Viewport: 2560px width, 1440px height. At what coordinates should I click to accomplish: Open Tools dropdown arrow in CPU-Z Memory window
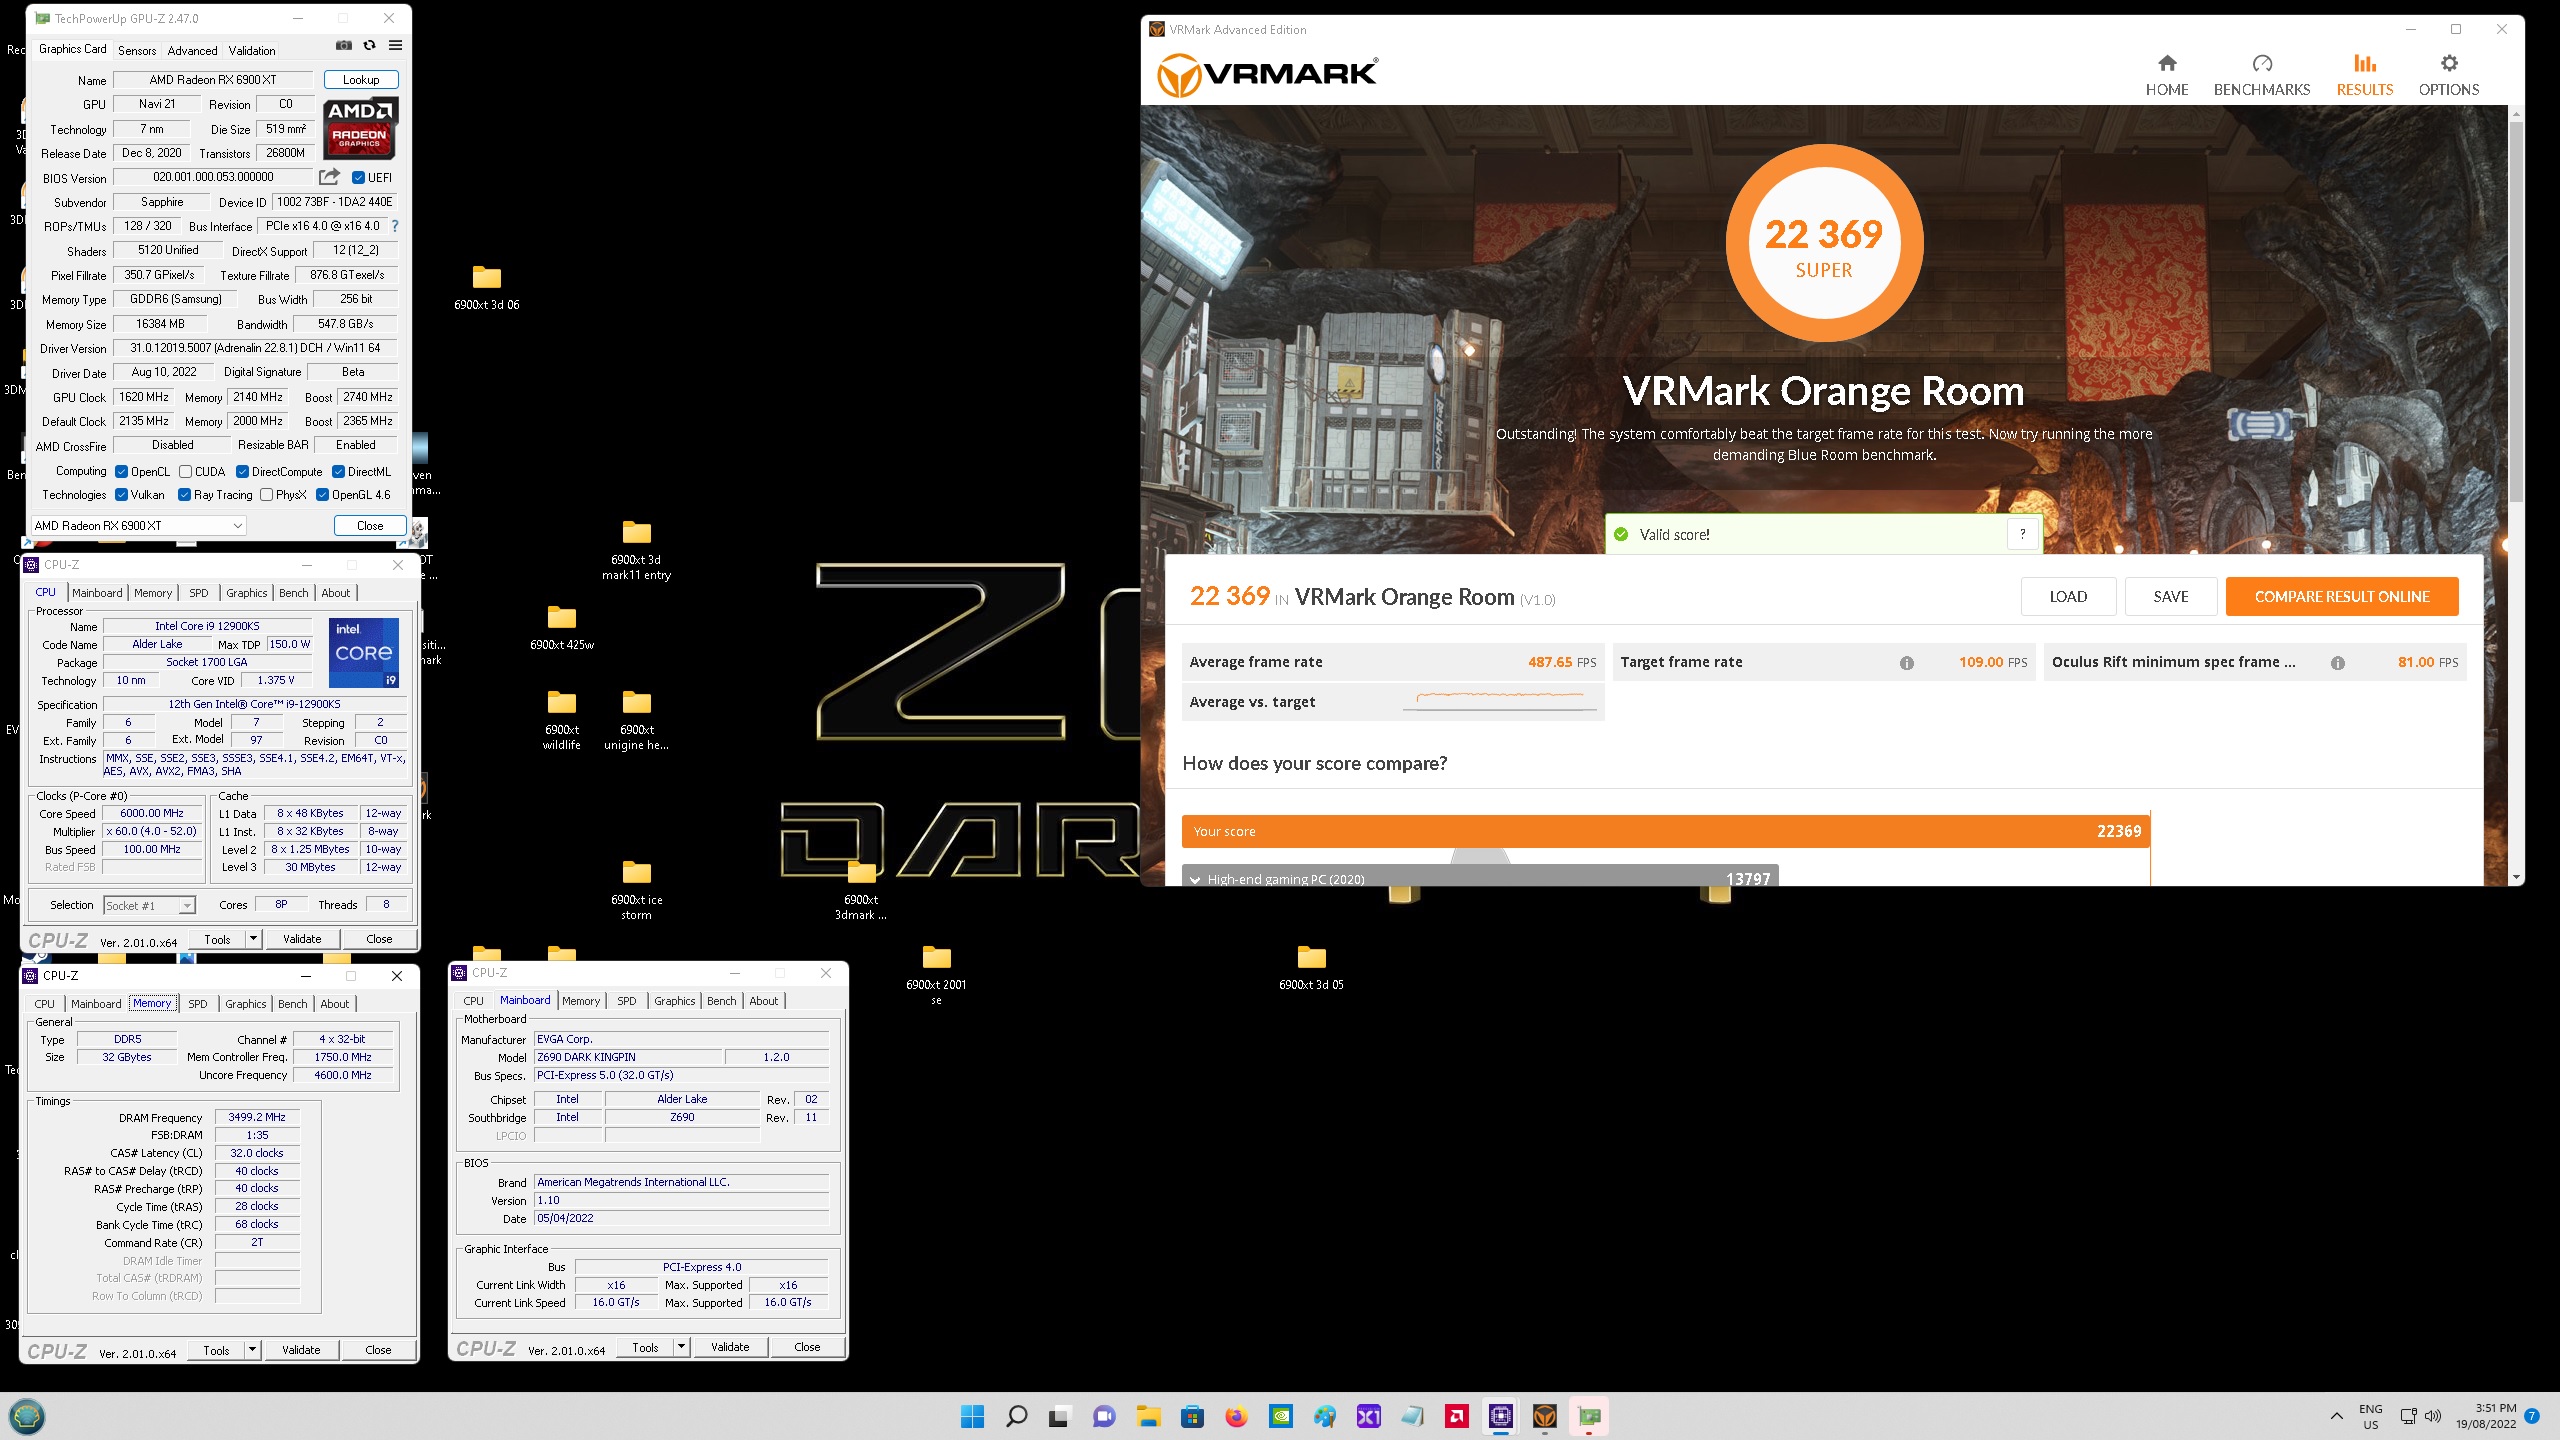click(x=252, y=1350)
